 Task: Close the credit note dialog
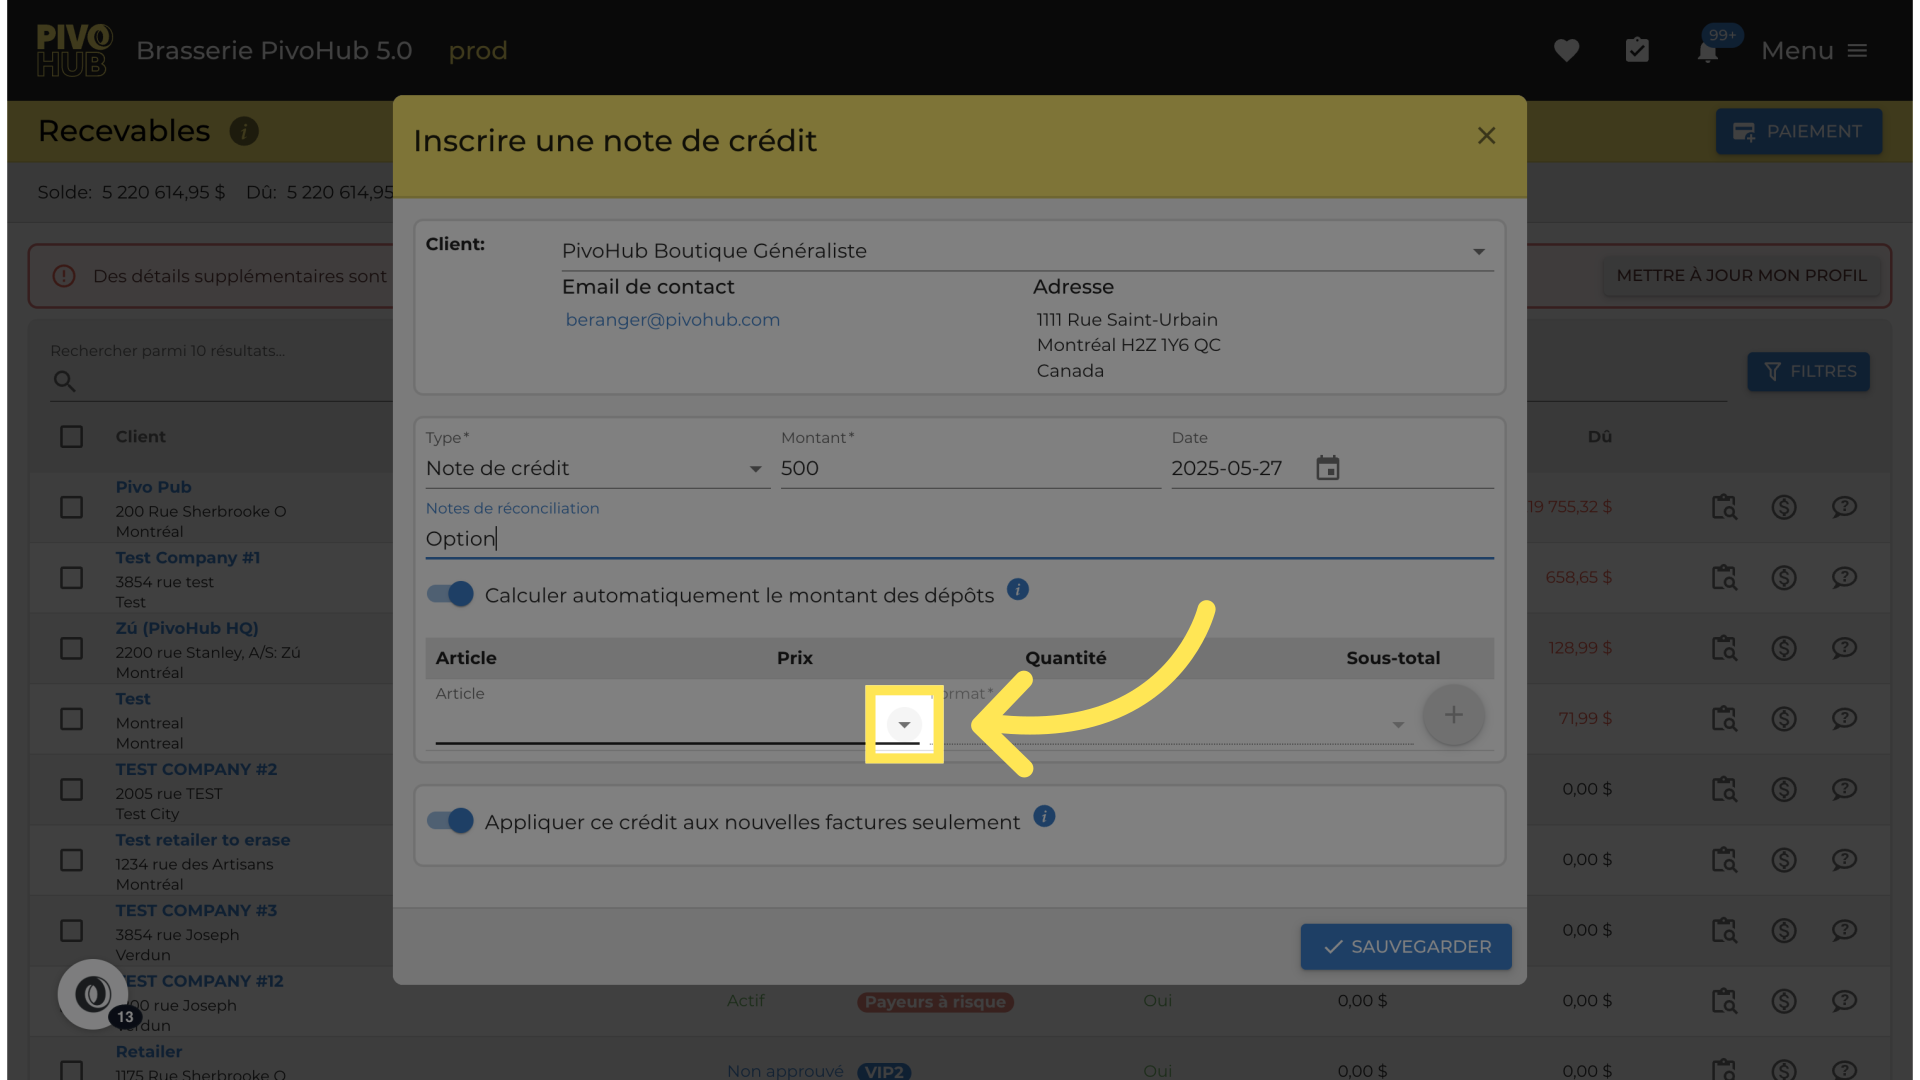(1486, 136)
